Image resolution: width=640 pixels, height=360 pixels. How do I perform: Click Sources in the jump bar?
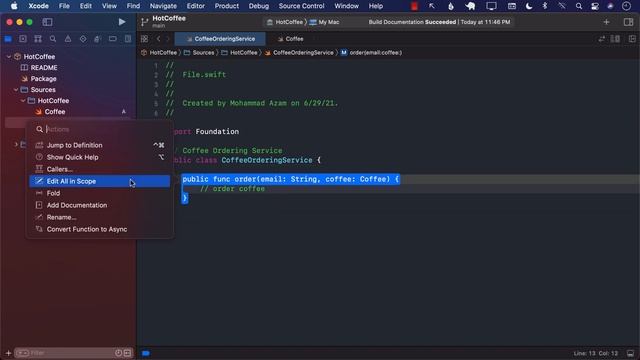point(199,53)
